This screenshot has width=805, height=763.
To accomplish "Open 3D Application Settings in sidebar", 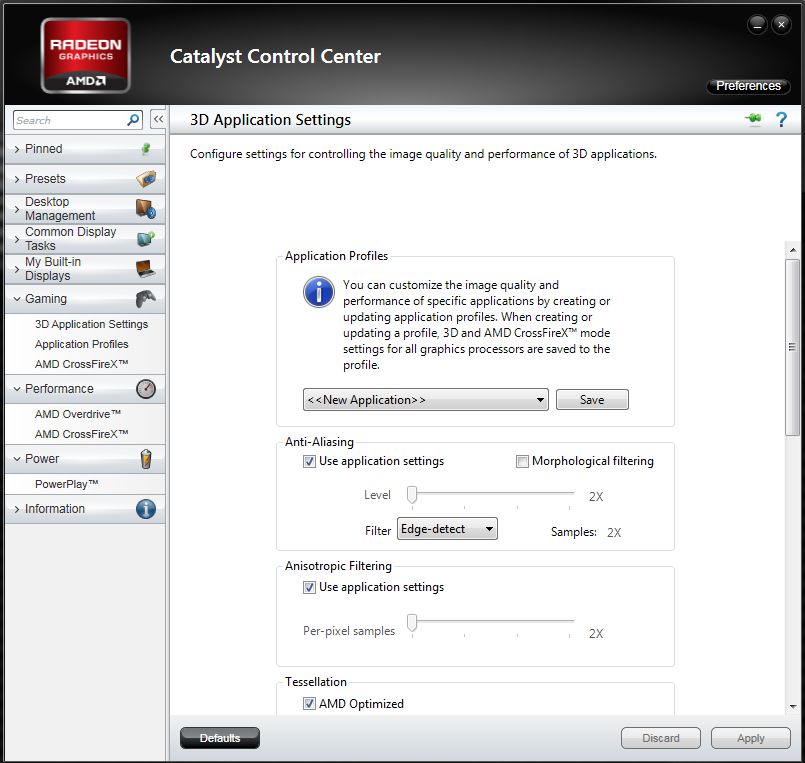I will tap(91, 324).
